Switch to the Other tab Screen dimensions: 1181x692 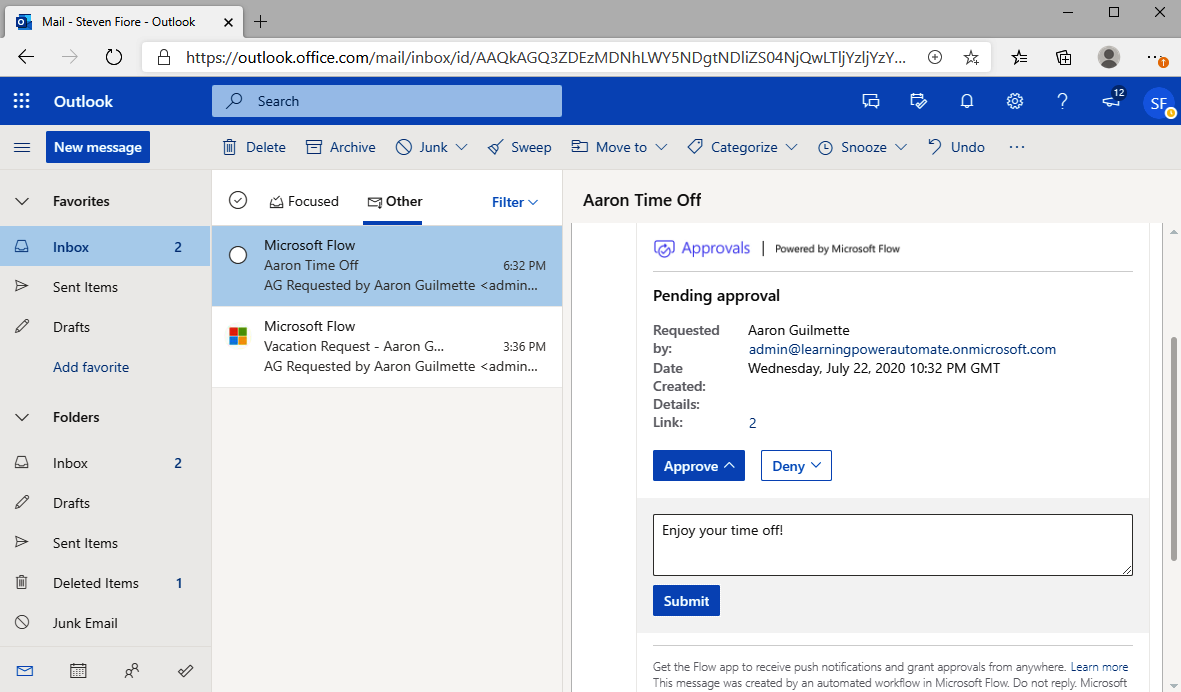click(394, 201)
